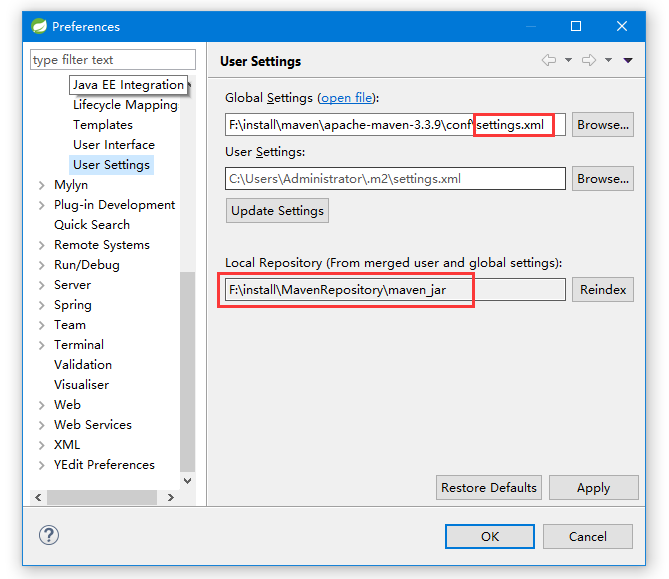Click the tree scroll left arrow
Screen dimensions: 669x579
(38, 498)
